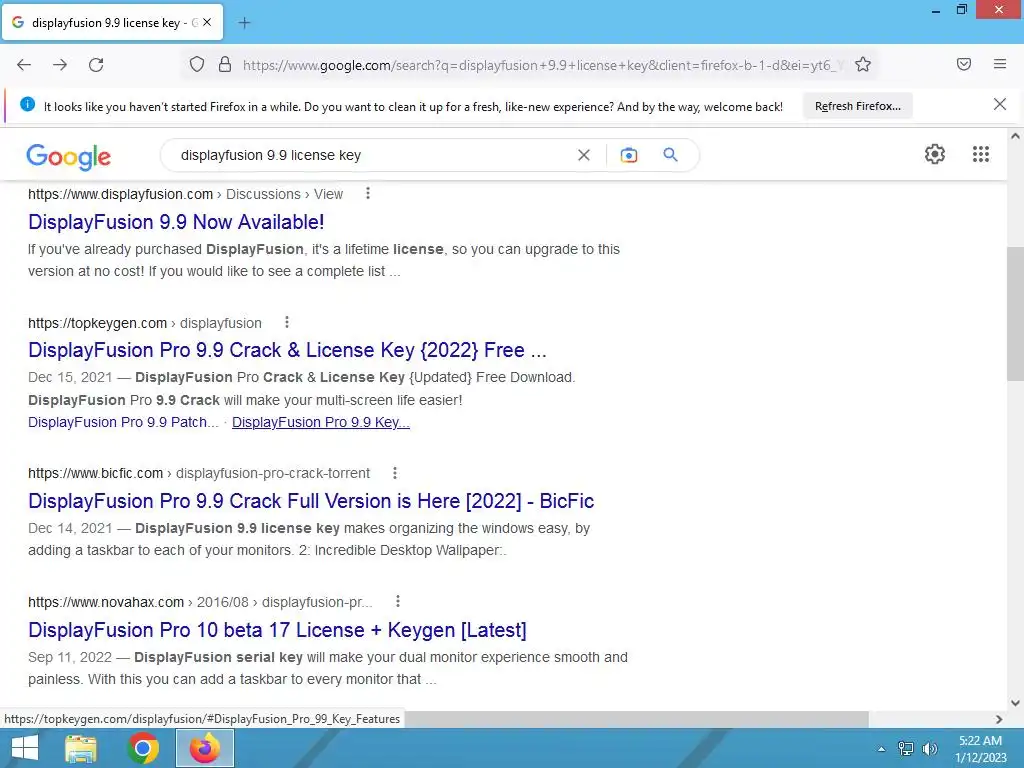The image size is (1024, 768).
Task: Bookmark this page with the star icon
Action: tap(863, 64)
